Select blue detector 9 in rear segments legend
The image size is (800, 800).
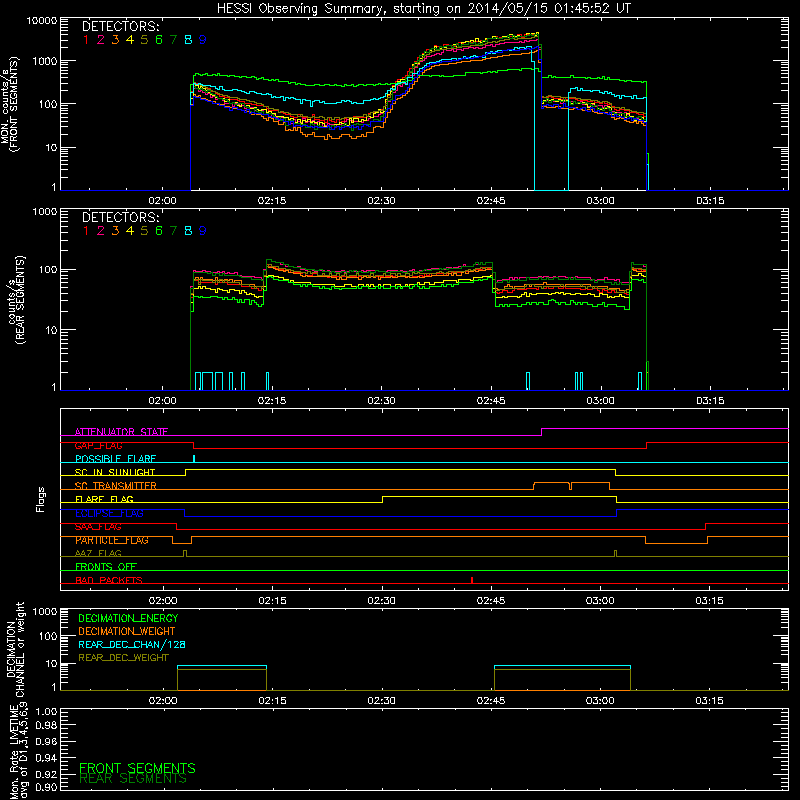(x=203, y=231)
